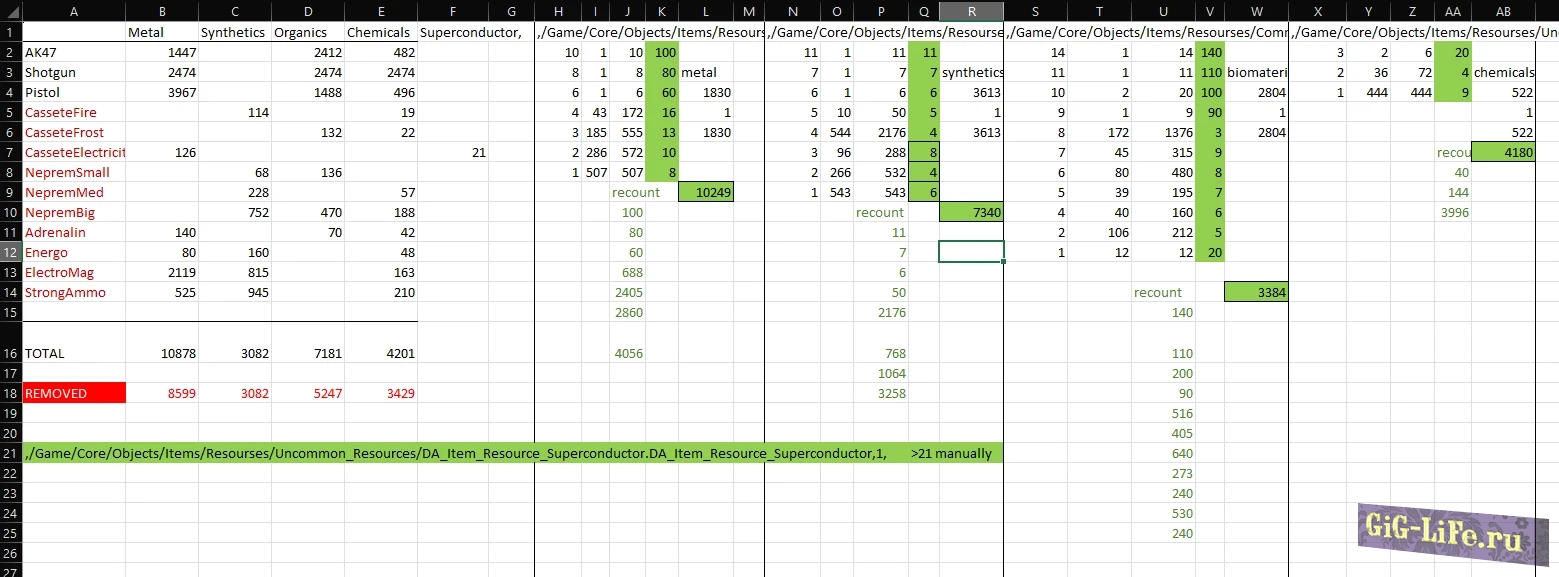
Task: Select the green cell containing 7340
Action: pyautogui.click(x=971, y=212)
